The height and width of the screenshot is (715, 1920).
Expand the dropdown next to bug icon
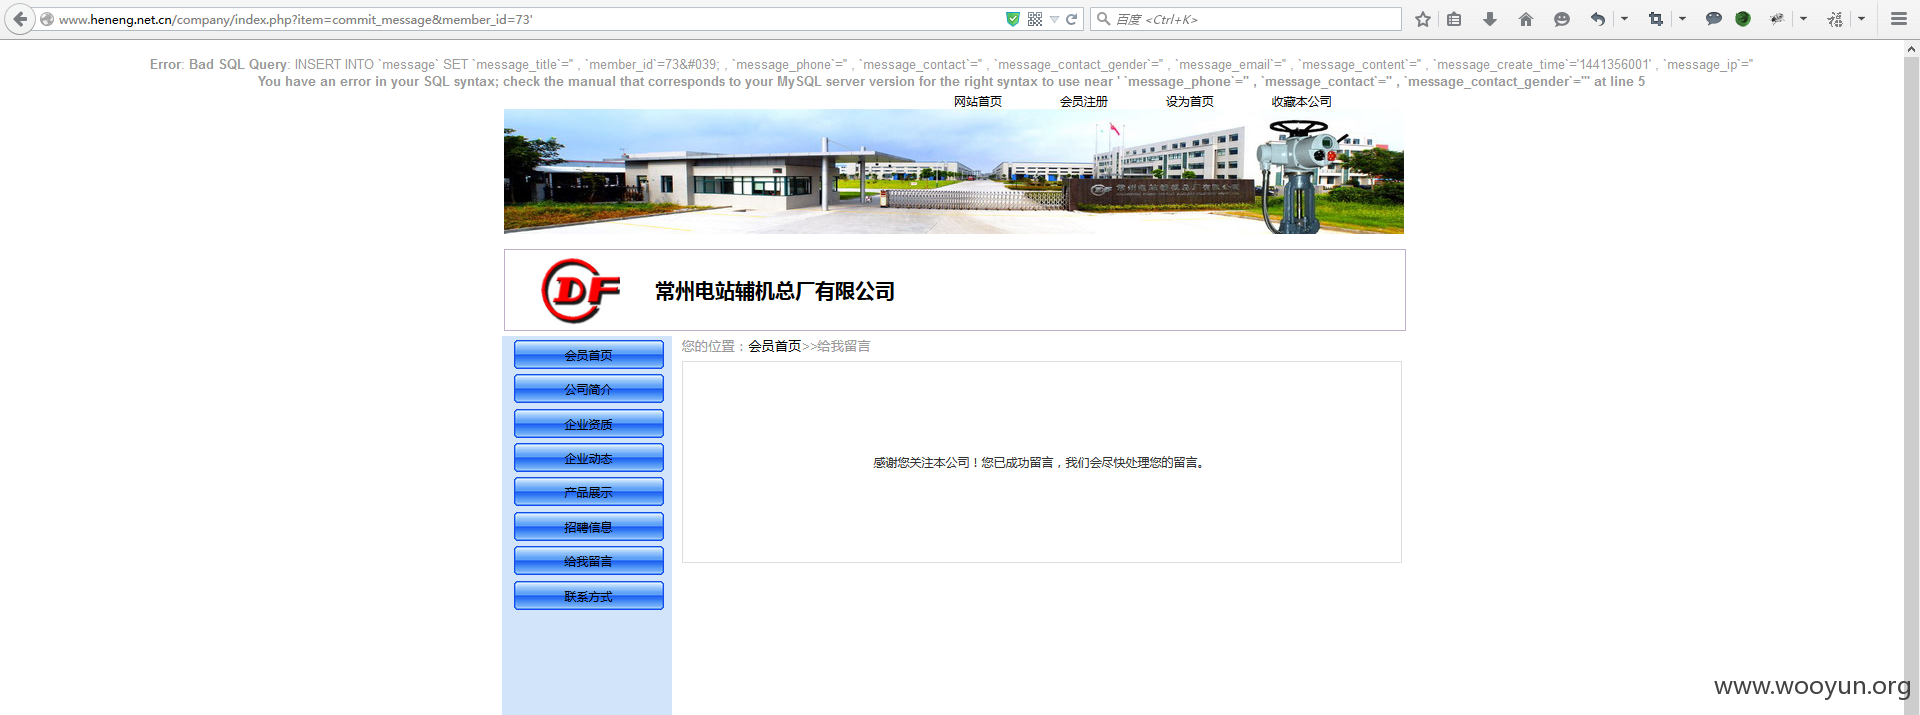[1803, 19]
